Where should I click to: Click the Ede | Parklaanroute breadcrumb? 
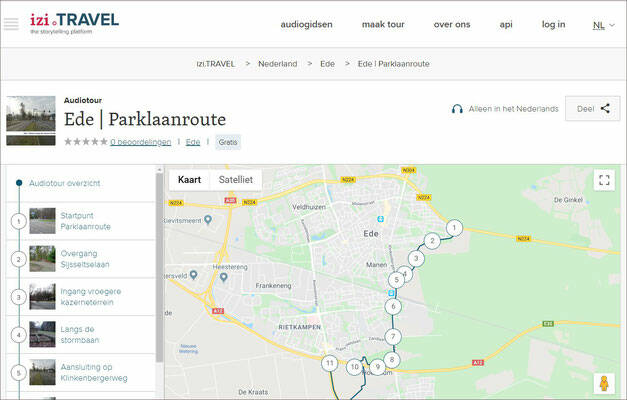pyautogui.click(x=393, y=64)
